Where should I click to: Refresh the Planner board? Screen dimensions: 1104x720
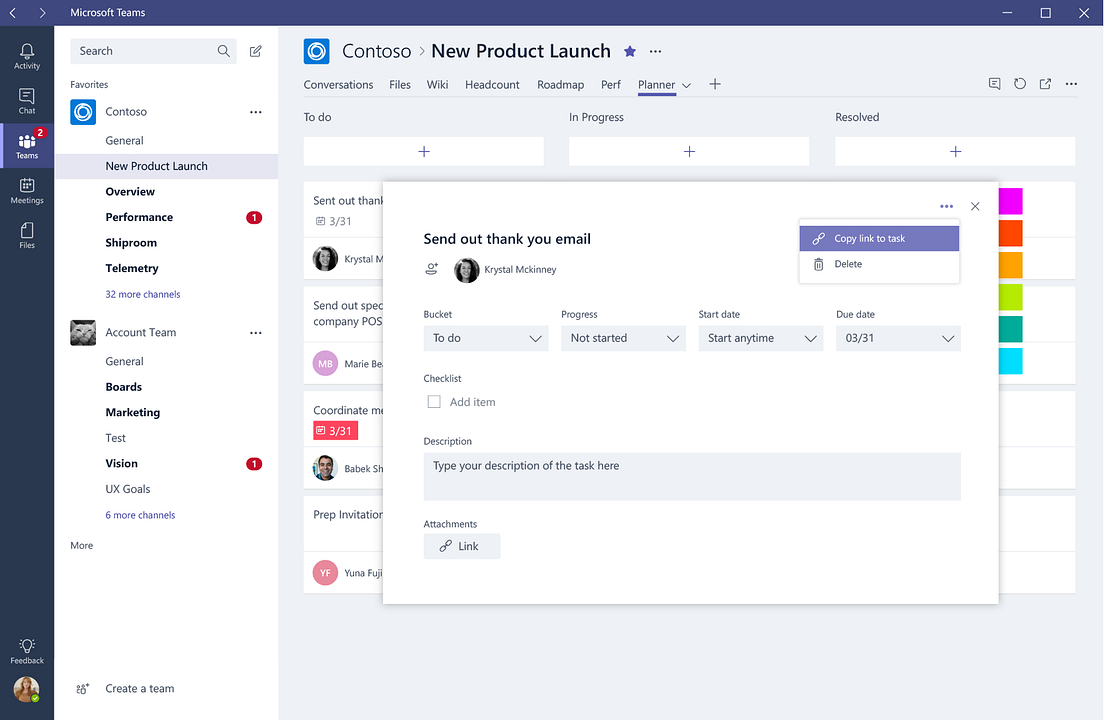pos(1019,84)
